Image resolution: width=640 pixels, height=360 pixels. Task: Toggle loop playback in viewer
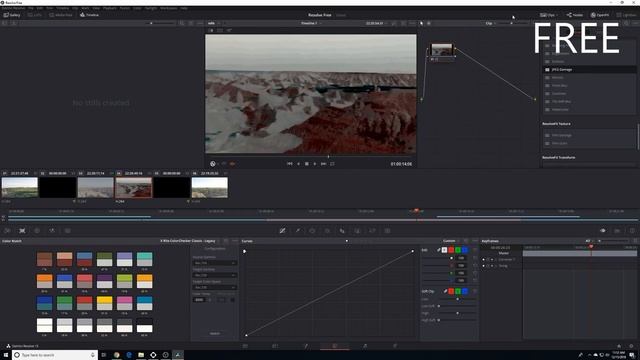pyautogui.click(x=332, y=164)
